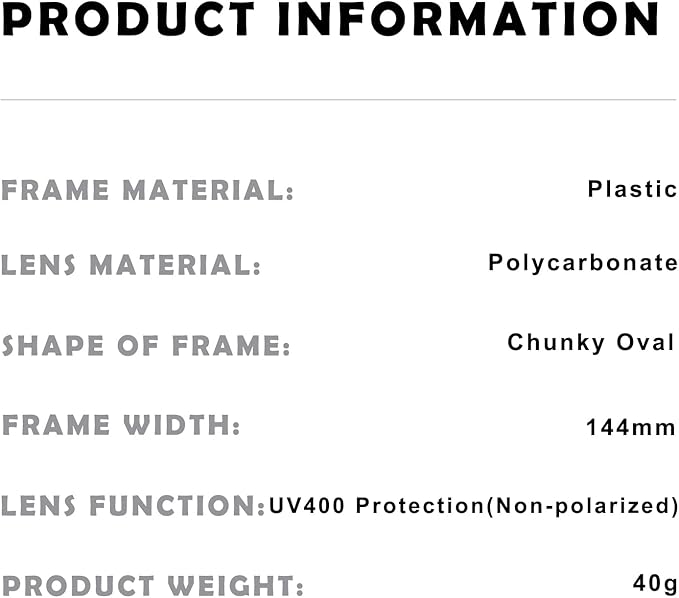Viewport: 679px width, 598px height.
Task: Click the Chunky Oval value
Action: click(x=591, y=343)
